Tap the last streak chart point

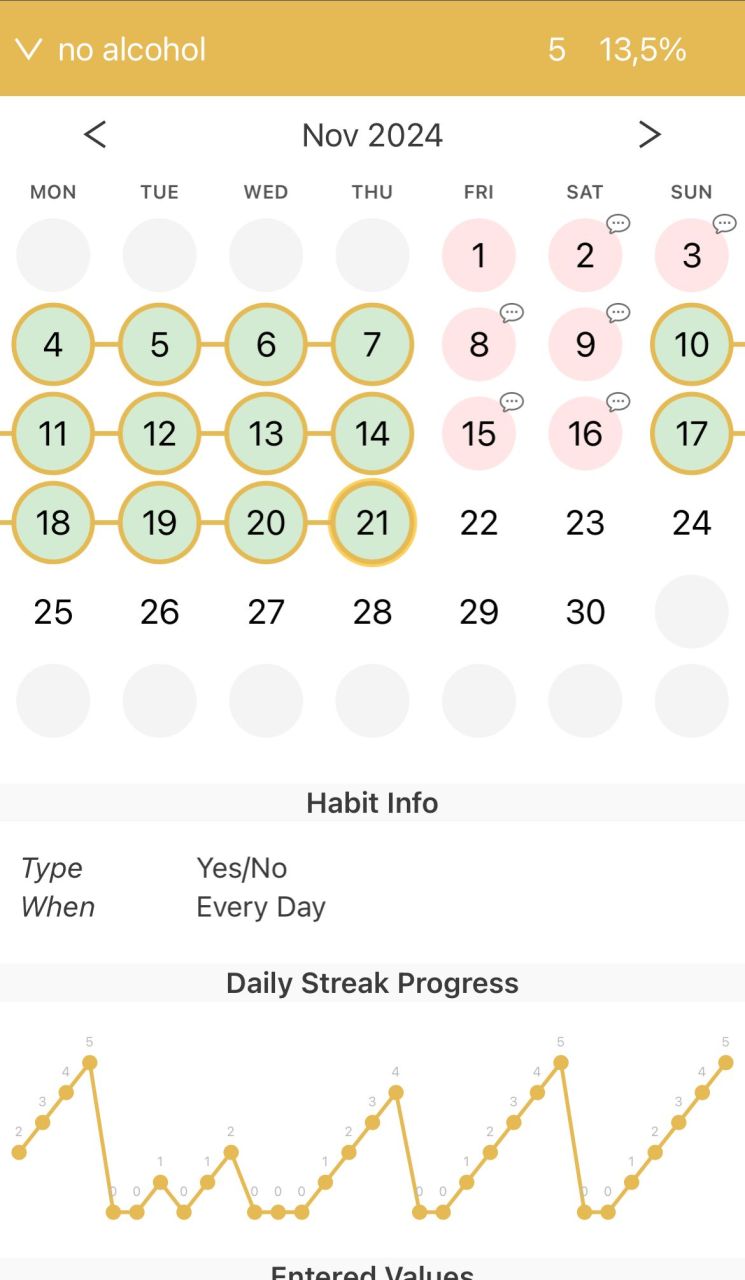pos(726,1062)
